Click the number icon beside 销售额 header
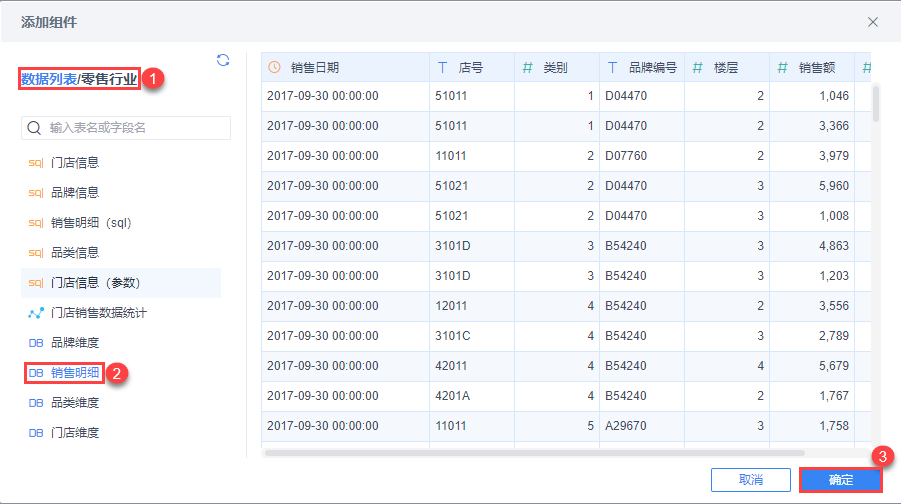 [783, 68]
